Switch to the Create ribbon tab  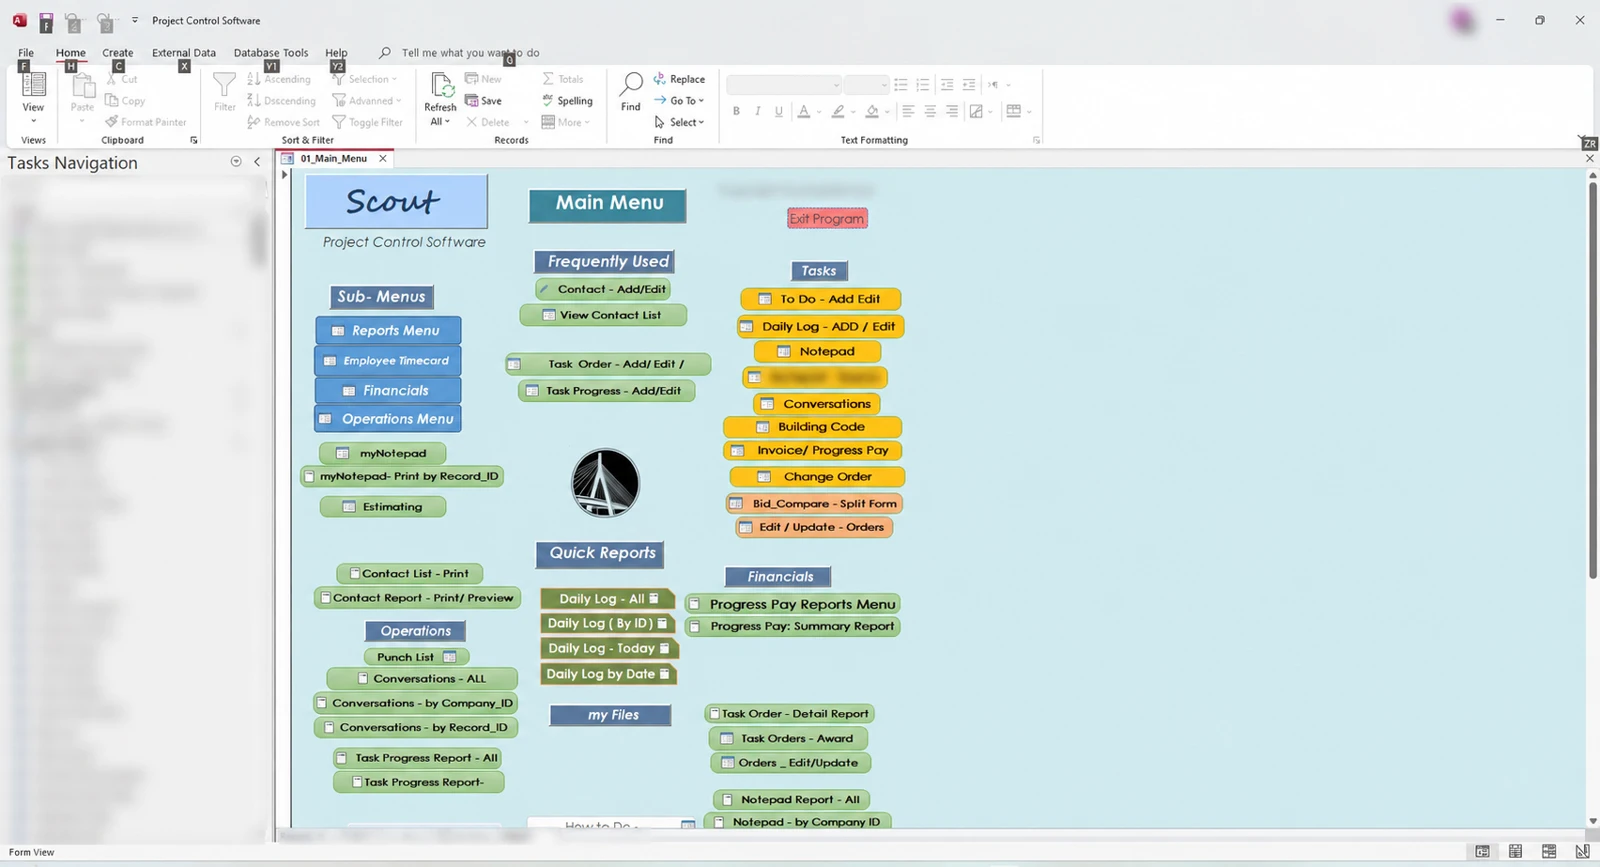tap(117, 53)
